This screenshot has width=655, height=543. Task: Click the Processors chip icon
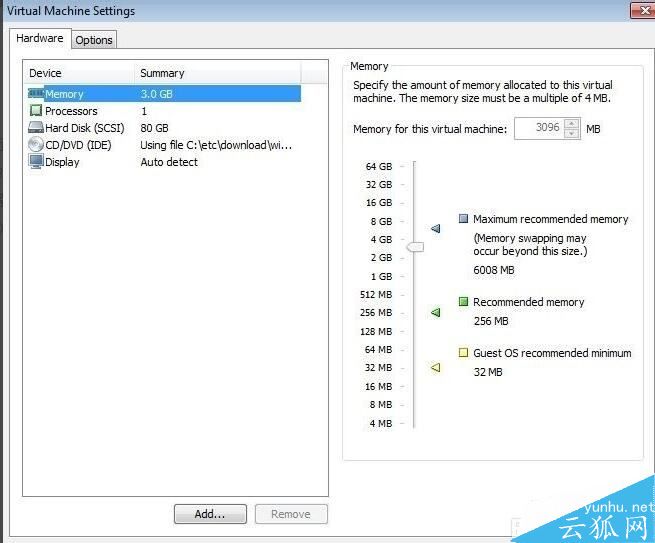36,110
